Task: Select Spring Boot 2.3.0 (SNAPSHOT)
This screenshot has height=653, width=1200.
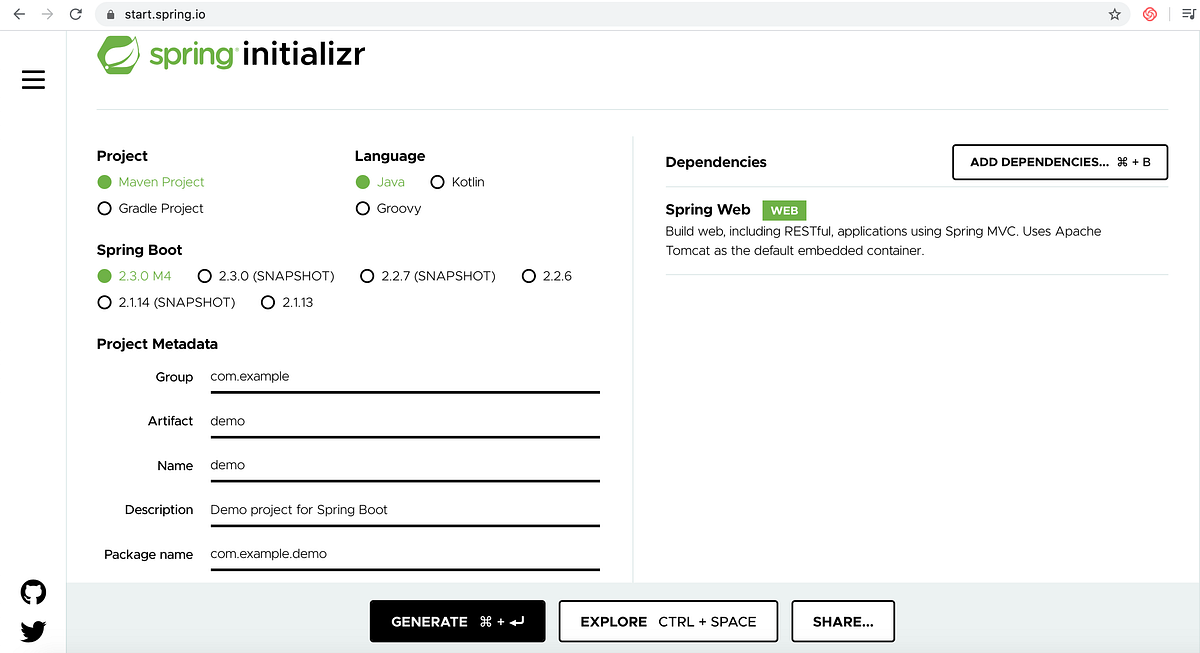Action: 205,275
